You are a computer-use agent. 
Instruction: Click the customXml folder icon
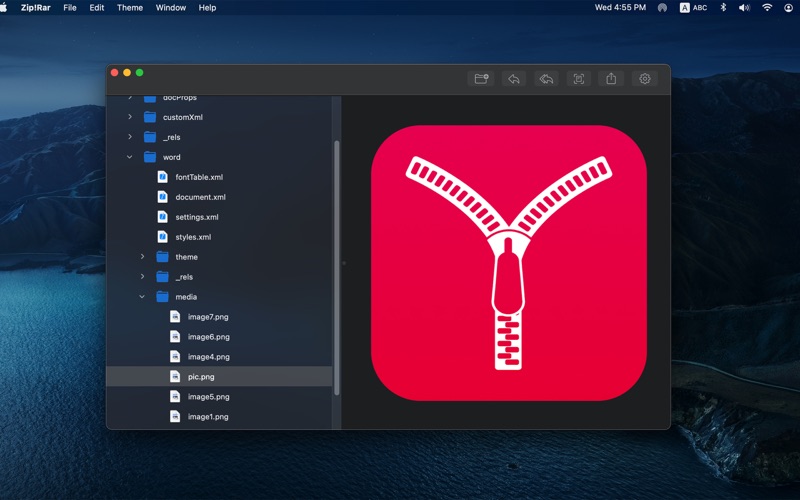(150, 117)
